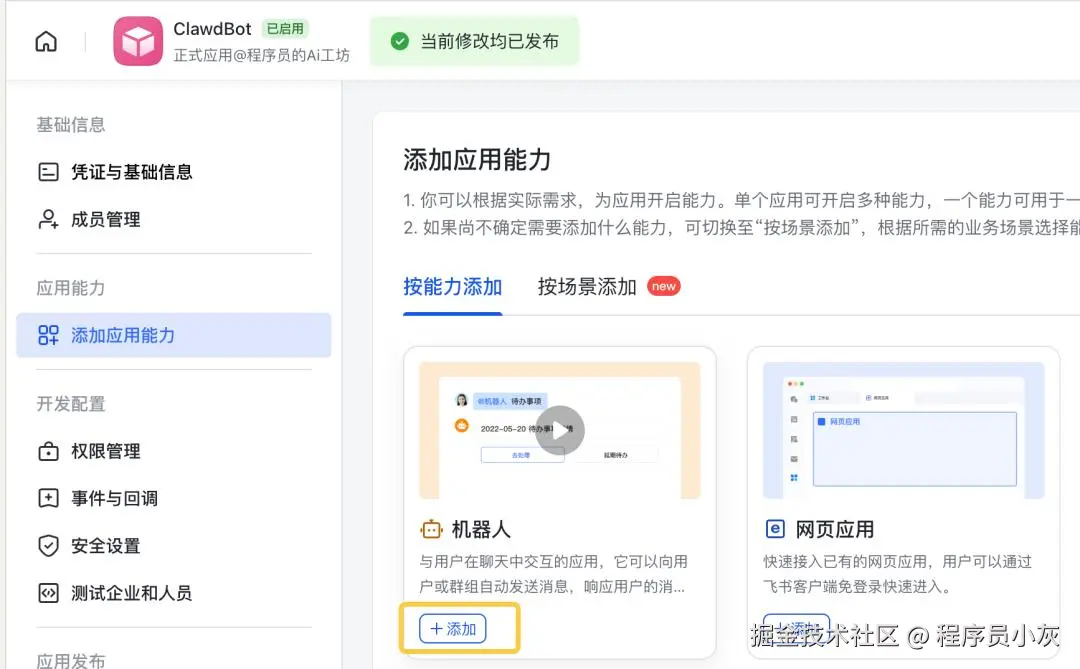Image resolution: width=1080 pixels, height=669 pixels.
Task: Click the 测试企业和人员 code icon
Action: click(48, 593)
